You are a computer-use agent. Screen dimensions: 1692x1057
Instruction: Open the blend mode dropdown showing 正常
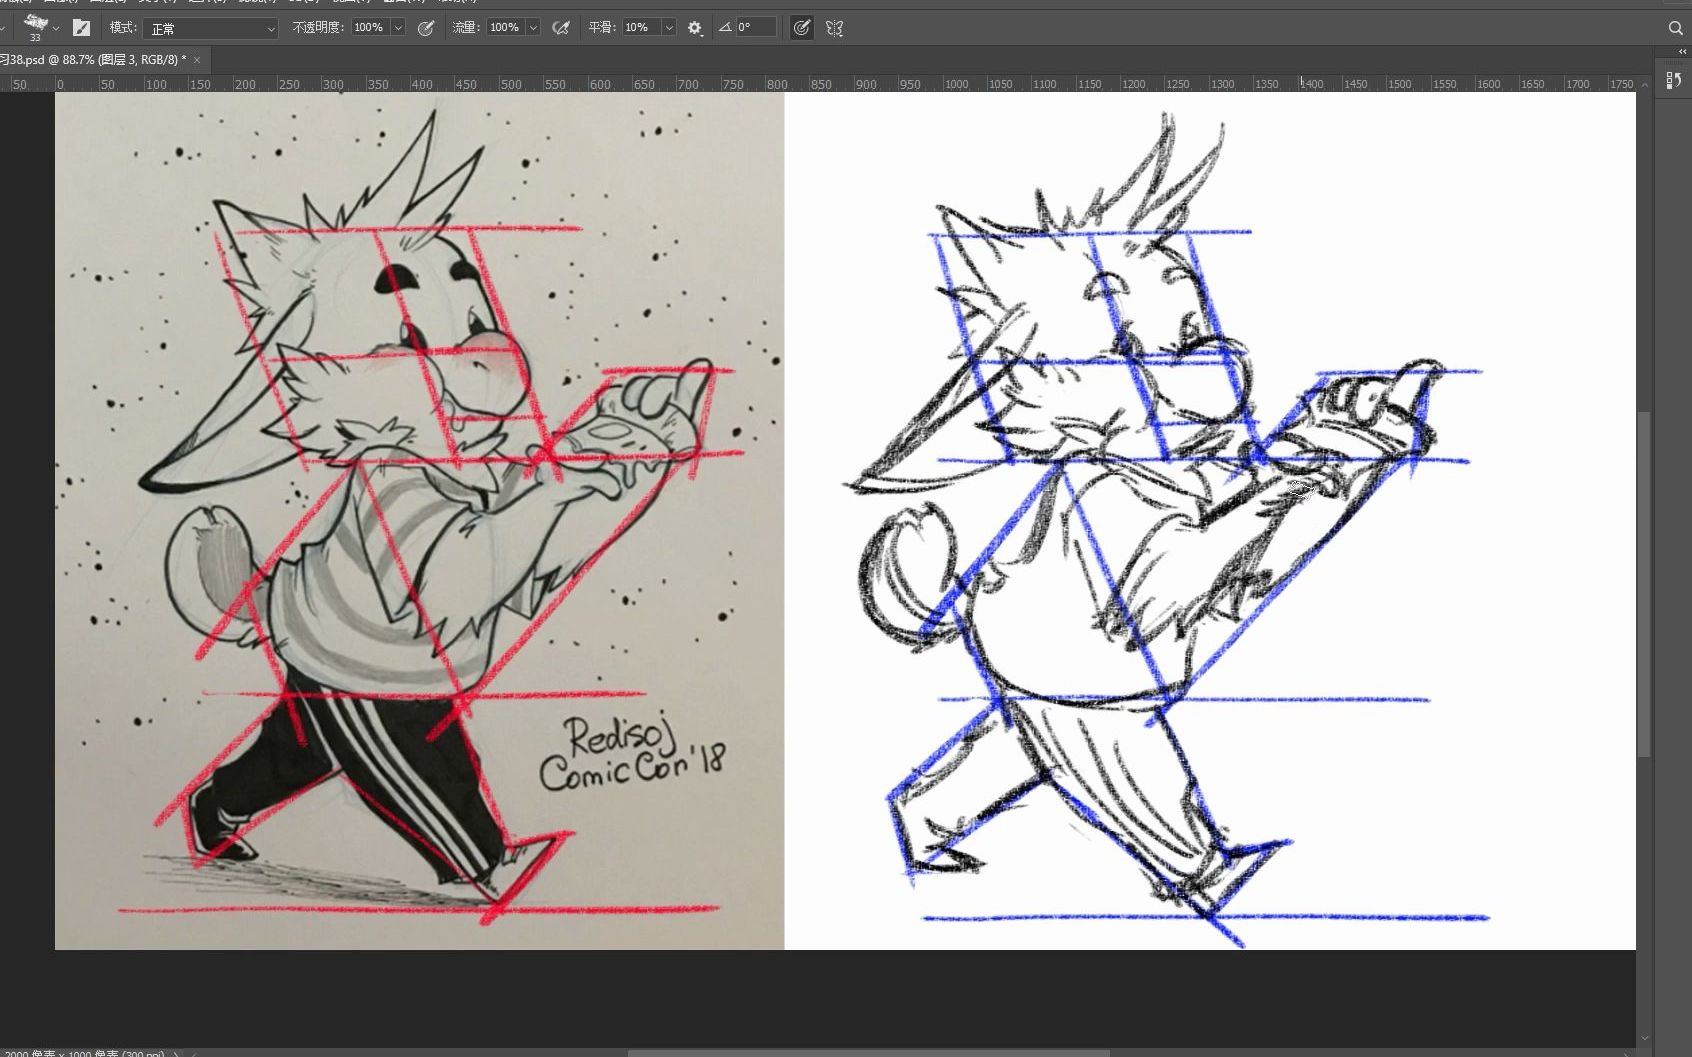tap(210, 28)
